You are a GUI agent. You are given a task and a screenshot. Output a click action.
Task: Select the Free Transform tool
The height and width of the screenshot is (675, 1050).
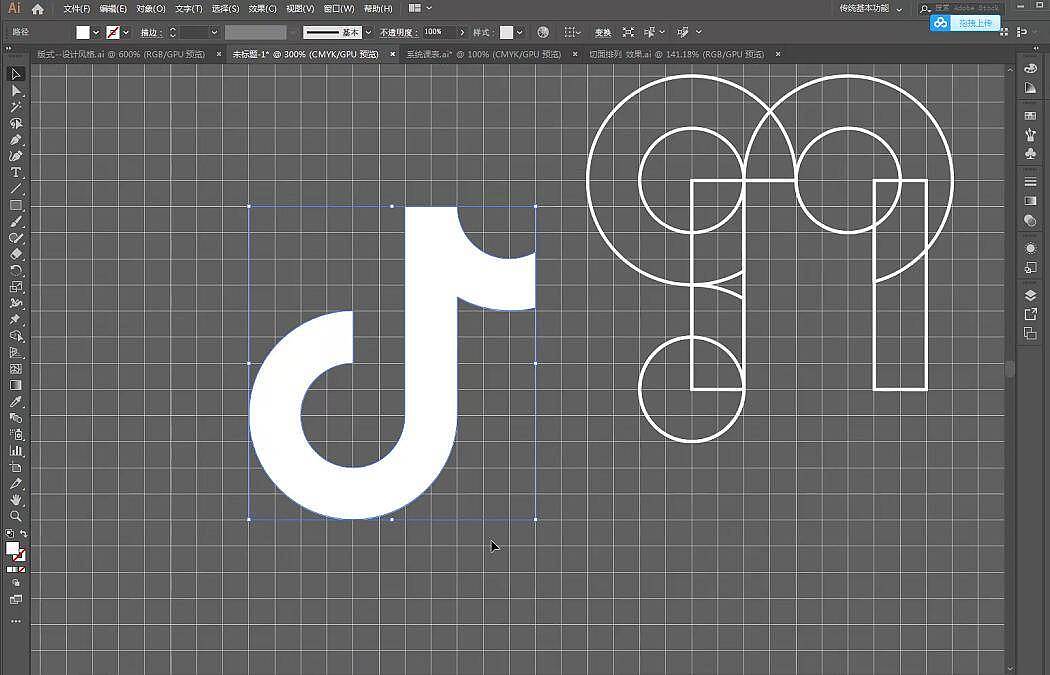(16, 320)
